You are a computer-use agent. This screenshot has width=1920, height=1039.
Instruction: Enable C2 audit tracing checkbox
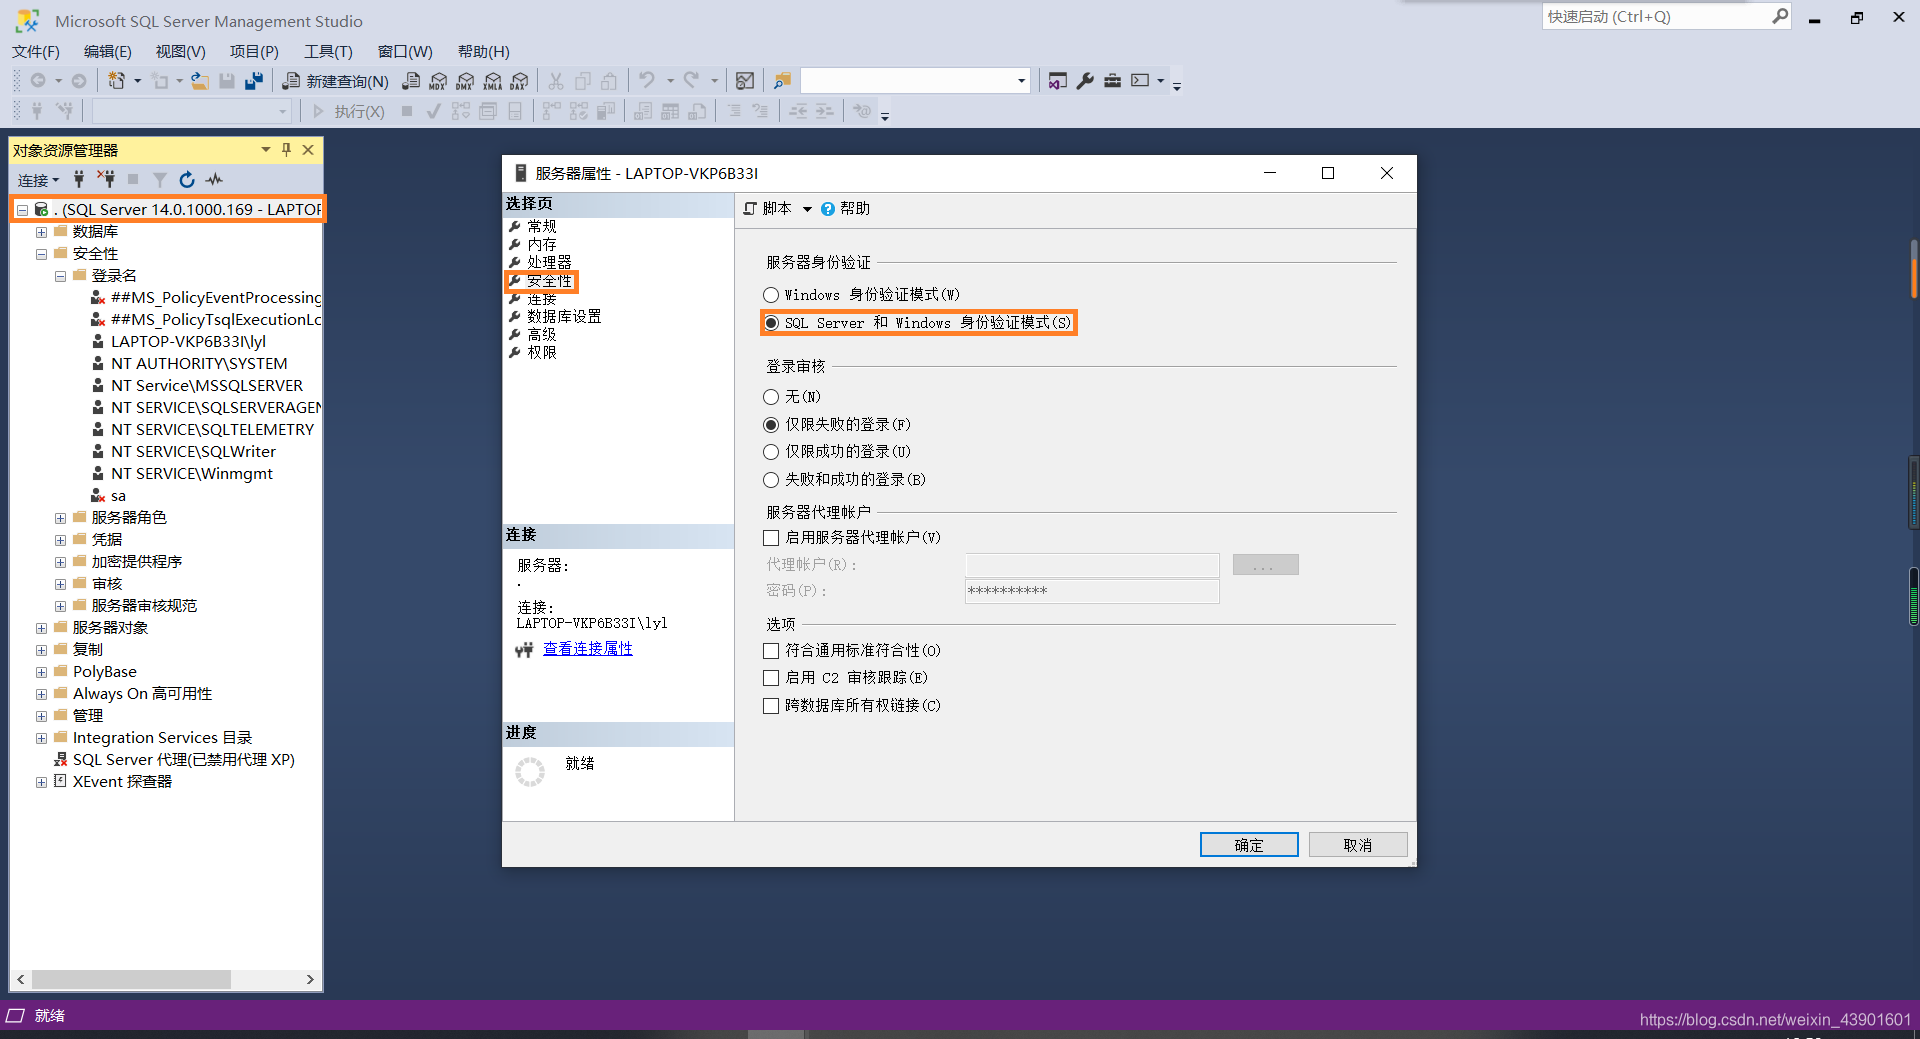point(771,678)
